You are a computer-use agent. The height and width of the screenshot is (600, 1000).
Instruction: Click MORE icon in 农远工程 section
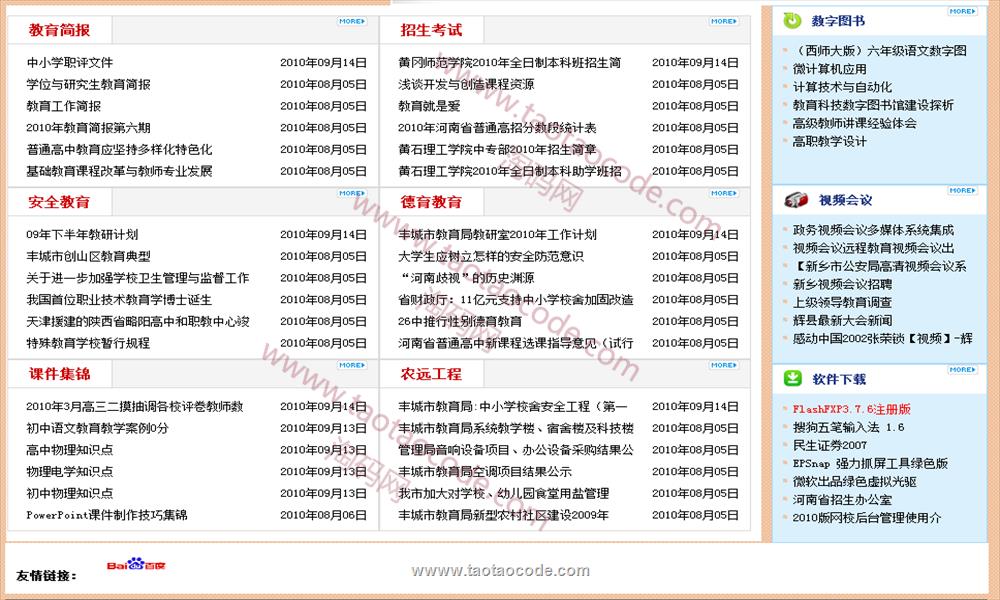pyautogui.click(x=724, y=365)
